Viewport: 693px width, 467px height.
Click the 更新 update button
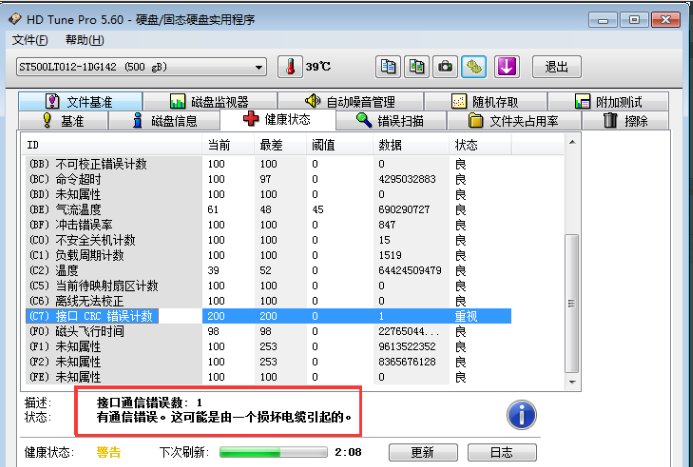(423, 452)
